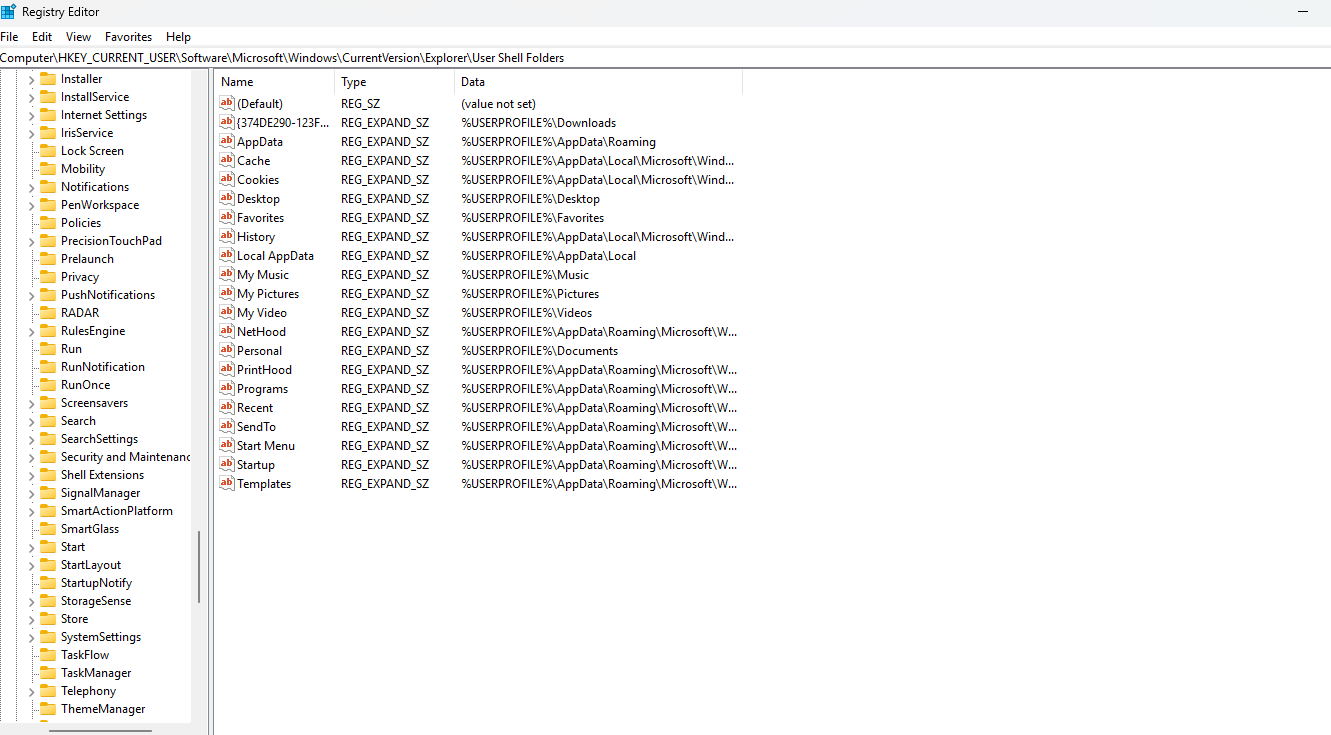Viewport: 1331px width, 735px height.
Task: Expand the Policies key
Action: 30,222
